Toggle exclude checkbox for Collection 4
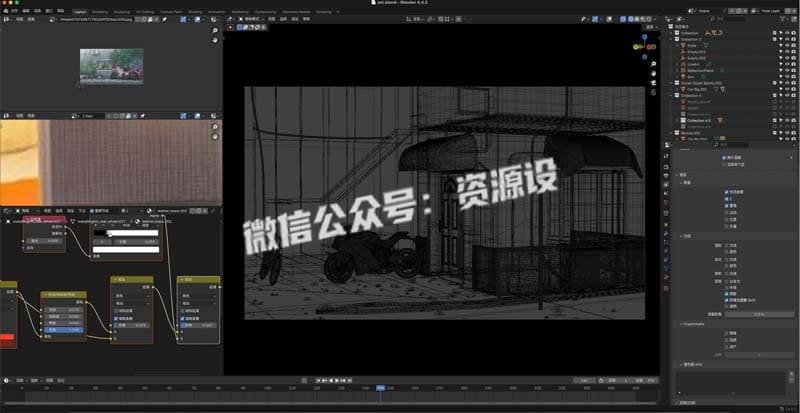The width and height of the screenshot is (800, 413). pyautogui.click(x=774, y=95)
